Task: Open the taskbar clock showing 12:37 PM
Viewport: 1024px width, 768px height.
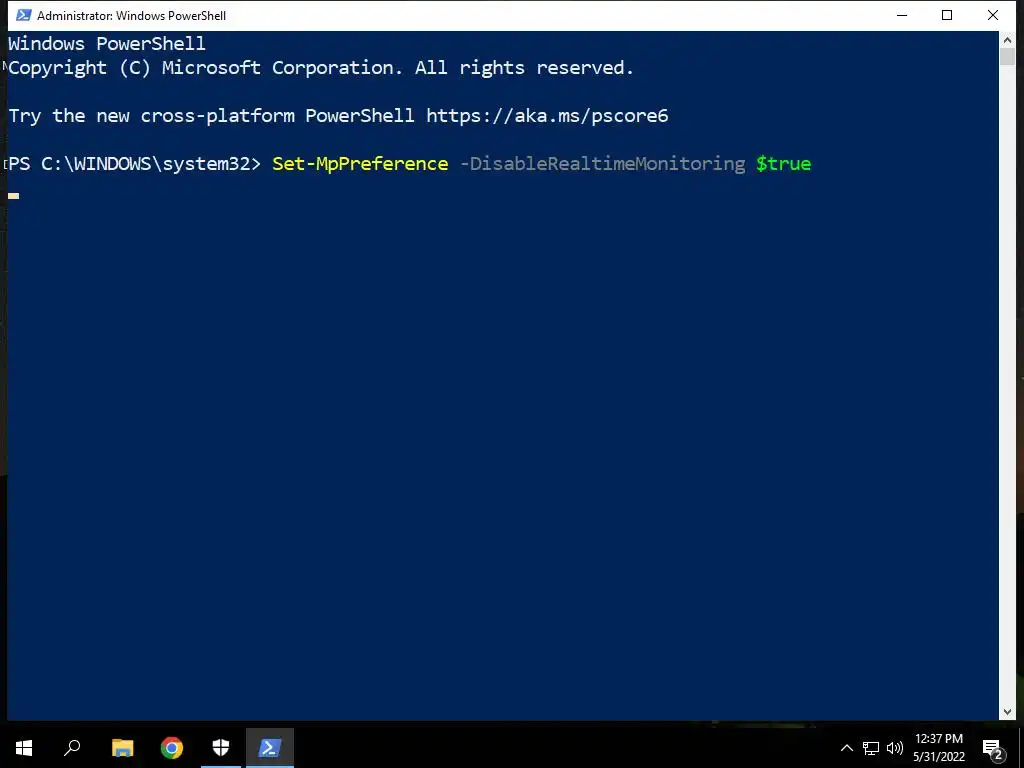Action: tap(938, 748)
